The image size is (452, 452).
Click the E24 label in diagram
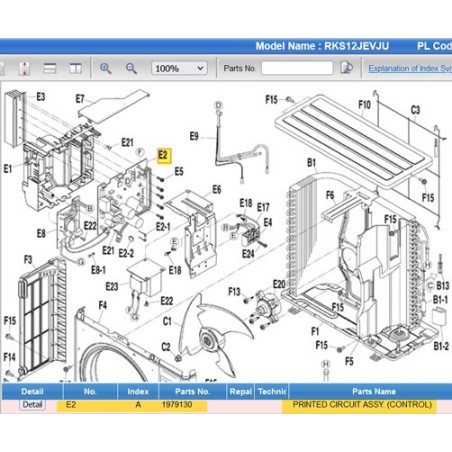click(248, 254)
